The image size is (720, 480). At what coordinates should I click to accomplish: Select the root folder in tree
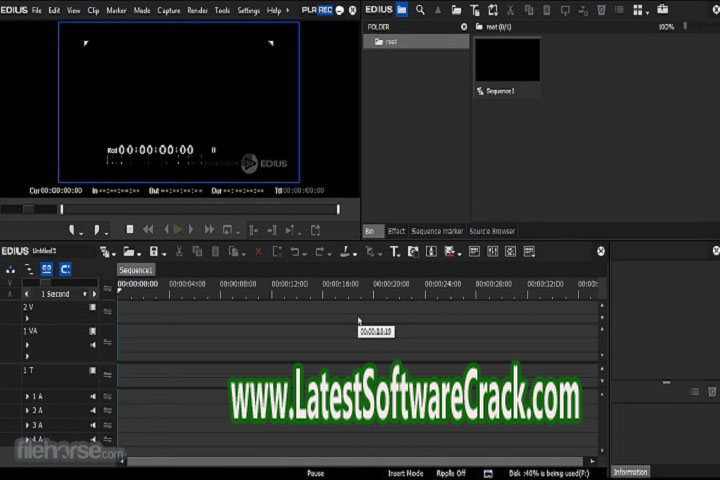pyautogui.click(x=416, y=42)
